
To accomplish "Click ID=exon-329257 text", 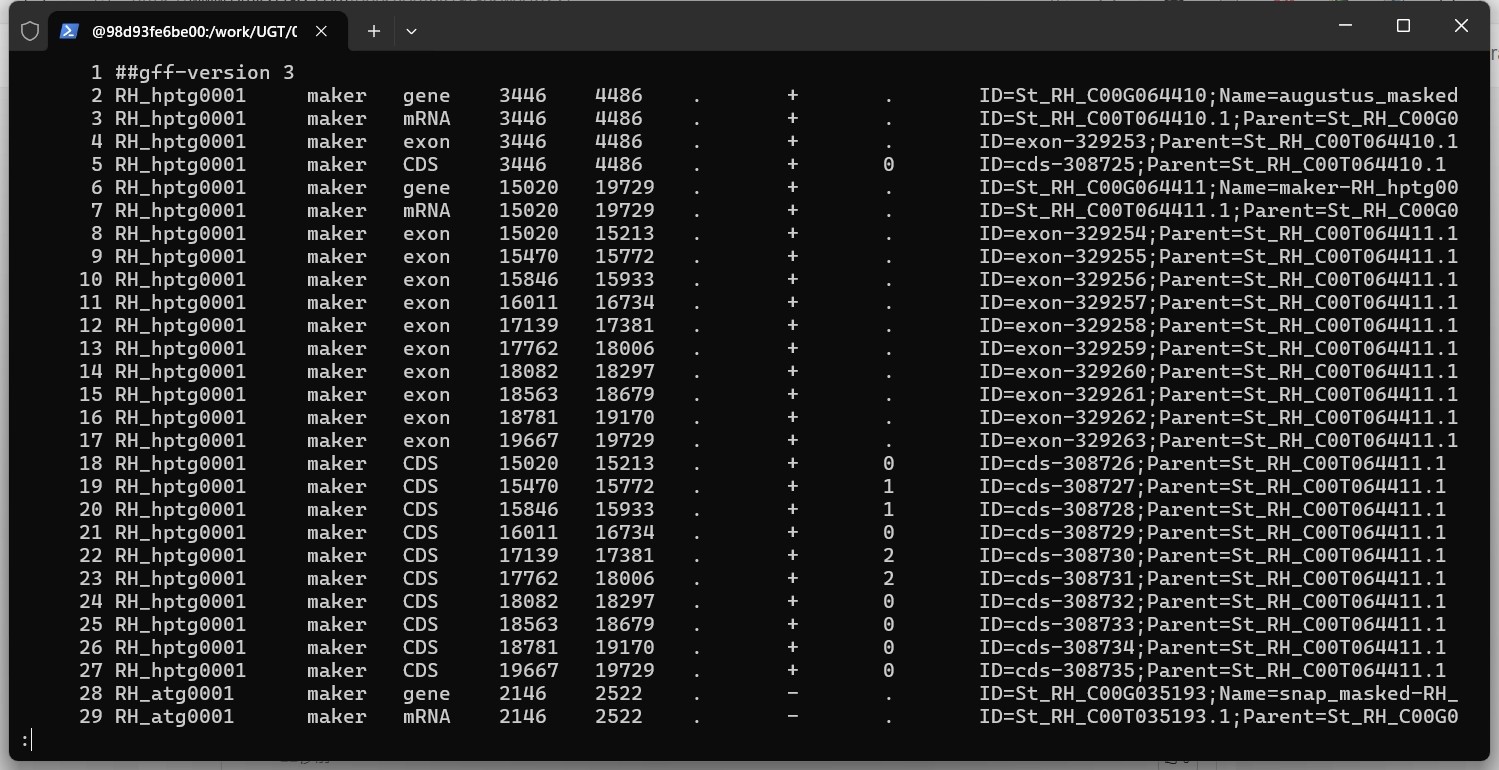I will (x=1063, y=302).
